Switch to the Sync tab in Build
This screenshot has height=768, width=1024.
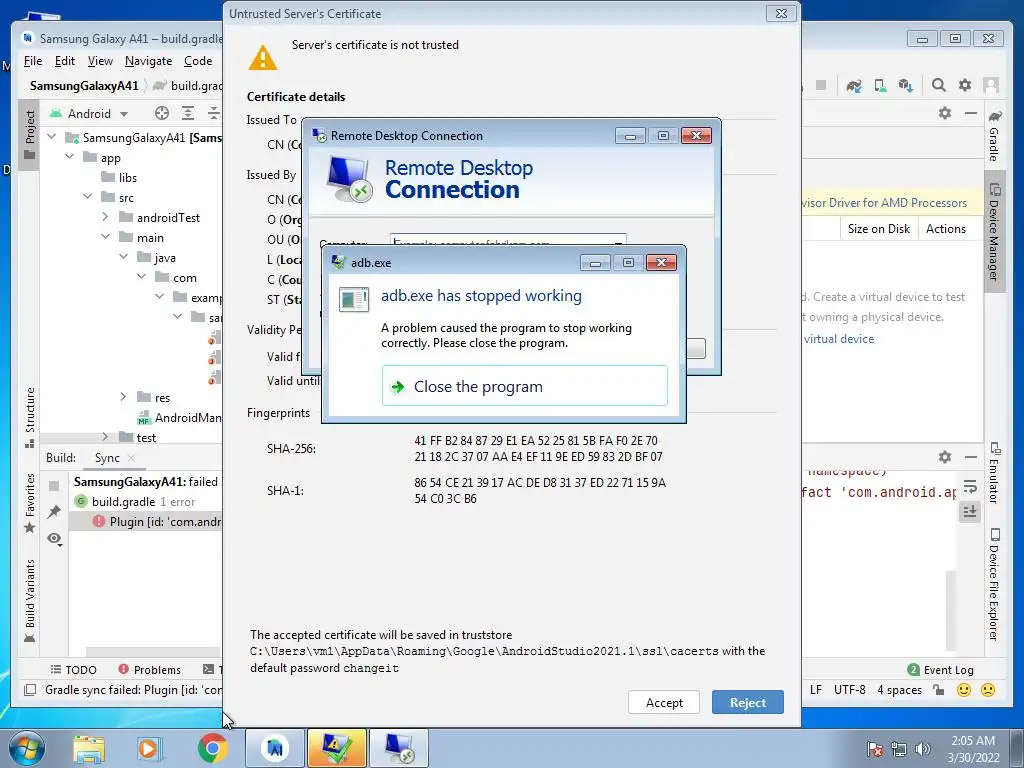(107, 458)
